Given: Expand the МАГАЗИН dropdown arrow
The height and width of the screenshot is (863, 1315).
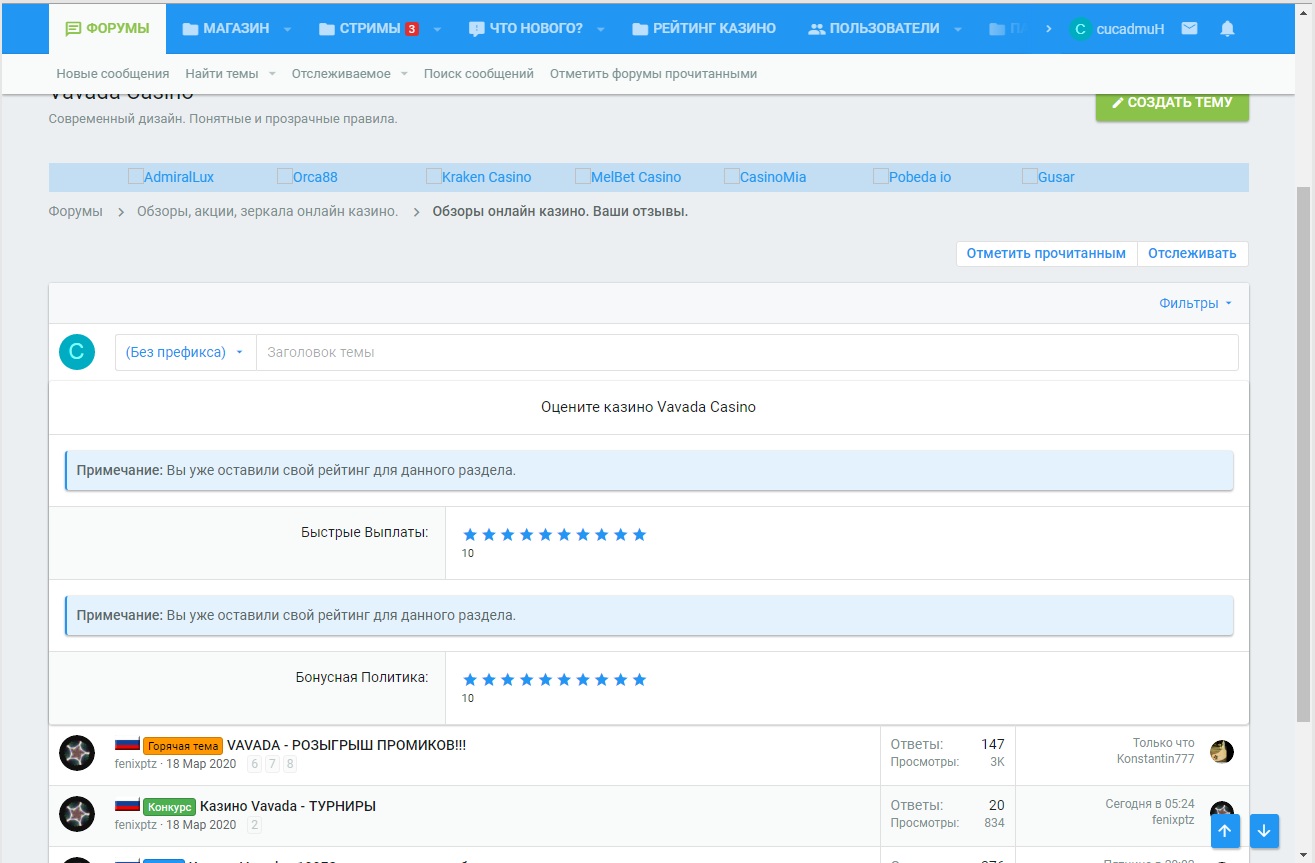Looking at the screenshot, I should pyautogui.click(x=287, y=30).
